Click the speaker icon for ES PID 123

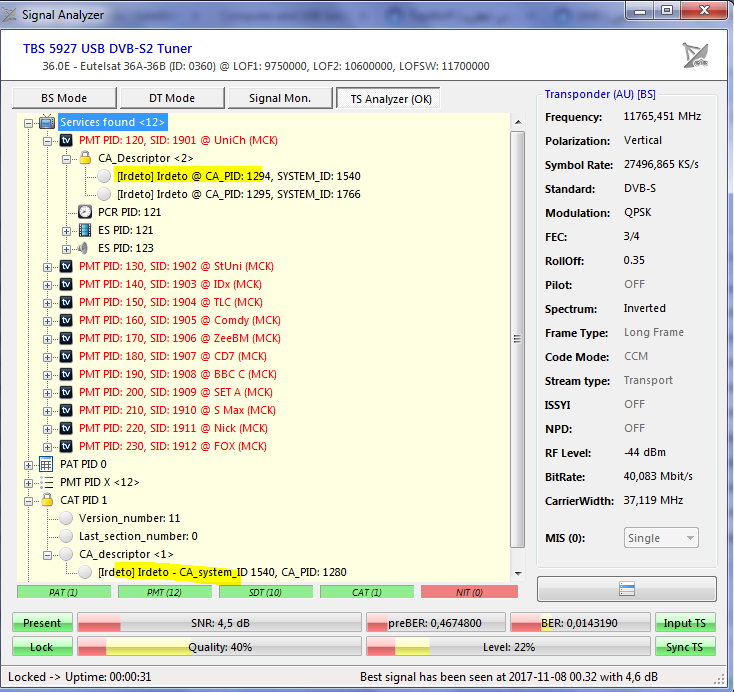(85, 248)
